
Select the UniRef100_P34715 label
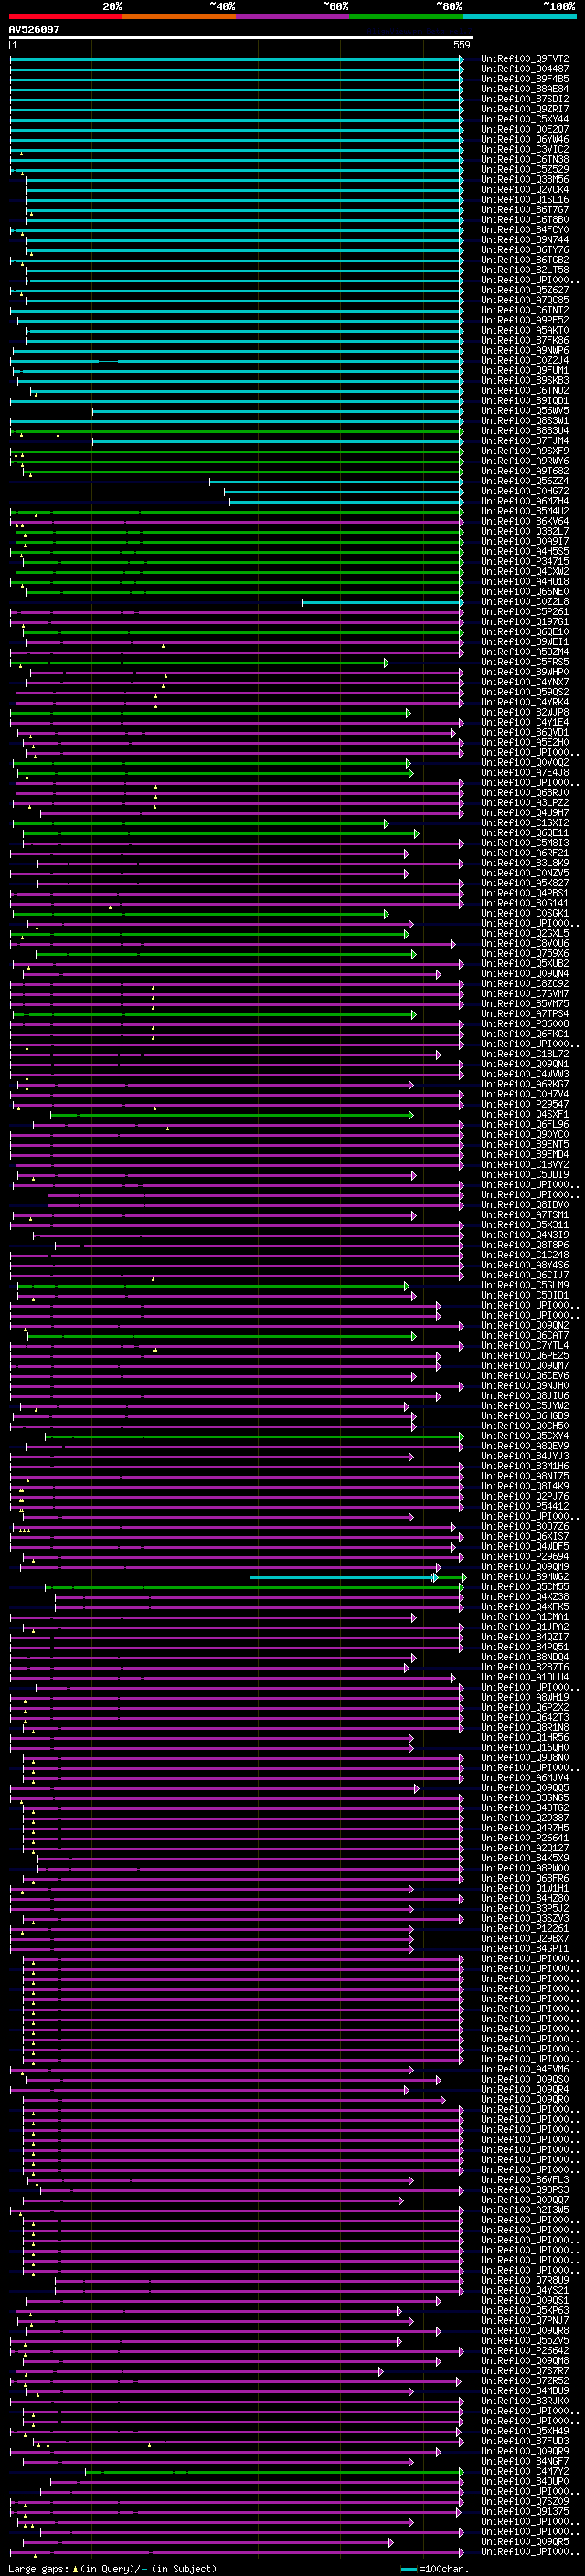tap(524, 562)
